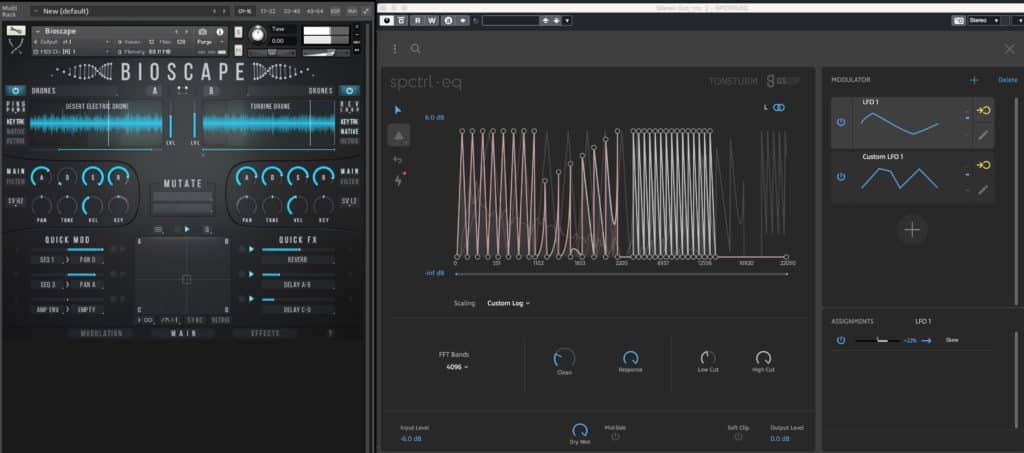Screen dimensions: 1024x453
Task: Switch to the EFFECTS tab in Bioscape
Action: coord(265,334)
